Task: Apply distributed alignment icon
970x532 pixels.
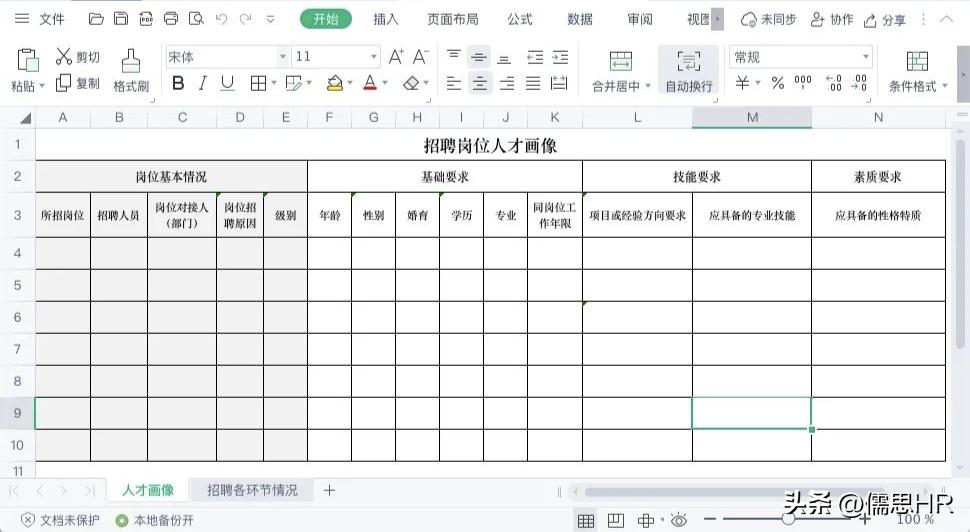Action: [559, 83]
